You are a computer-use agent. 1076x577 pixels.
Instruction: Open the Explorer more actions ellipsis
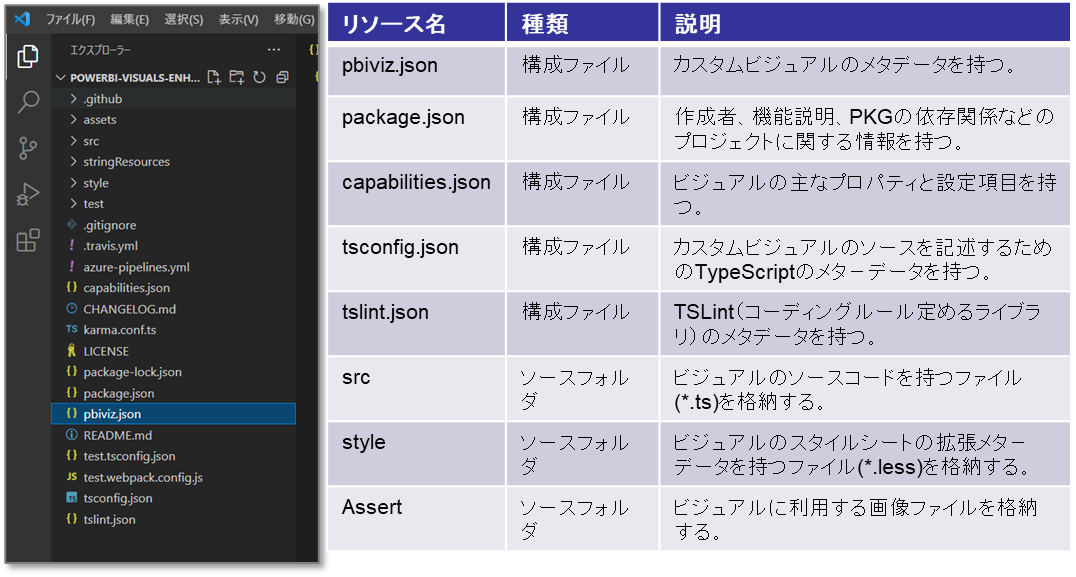click(x=274, y=49)
